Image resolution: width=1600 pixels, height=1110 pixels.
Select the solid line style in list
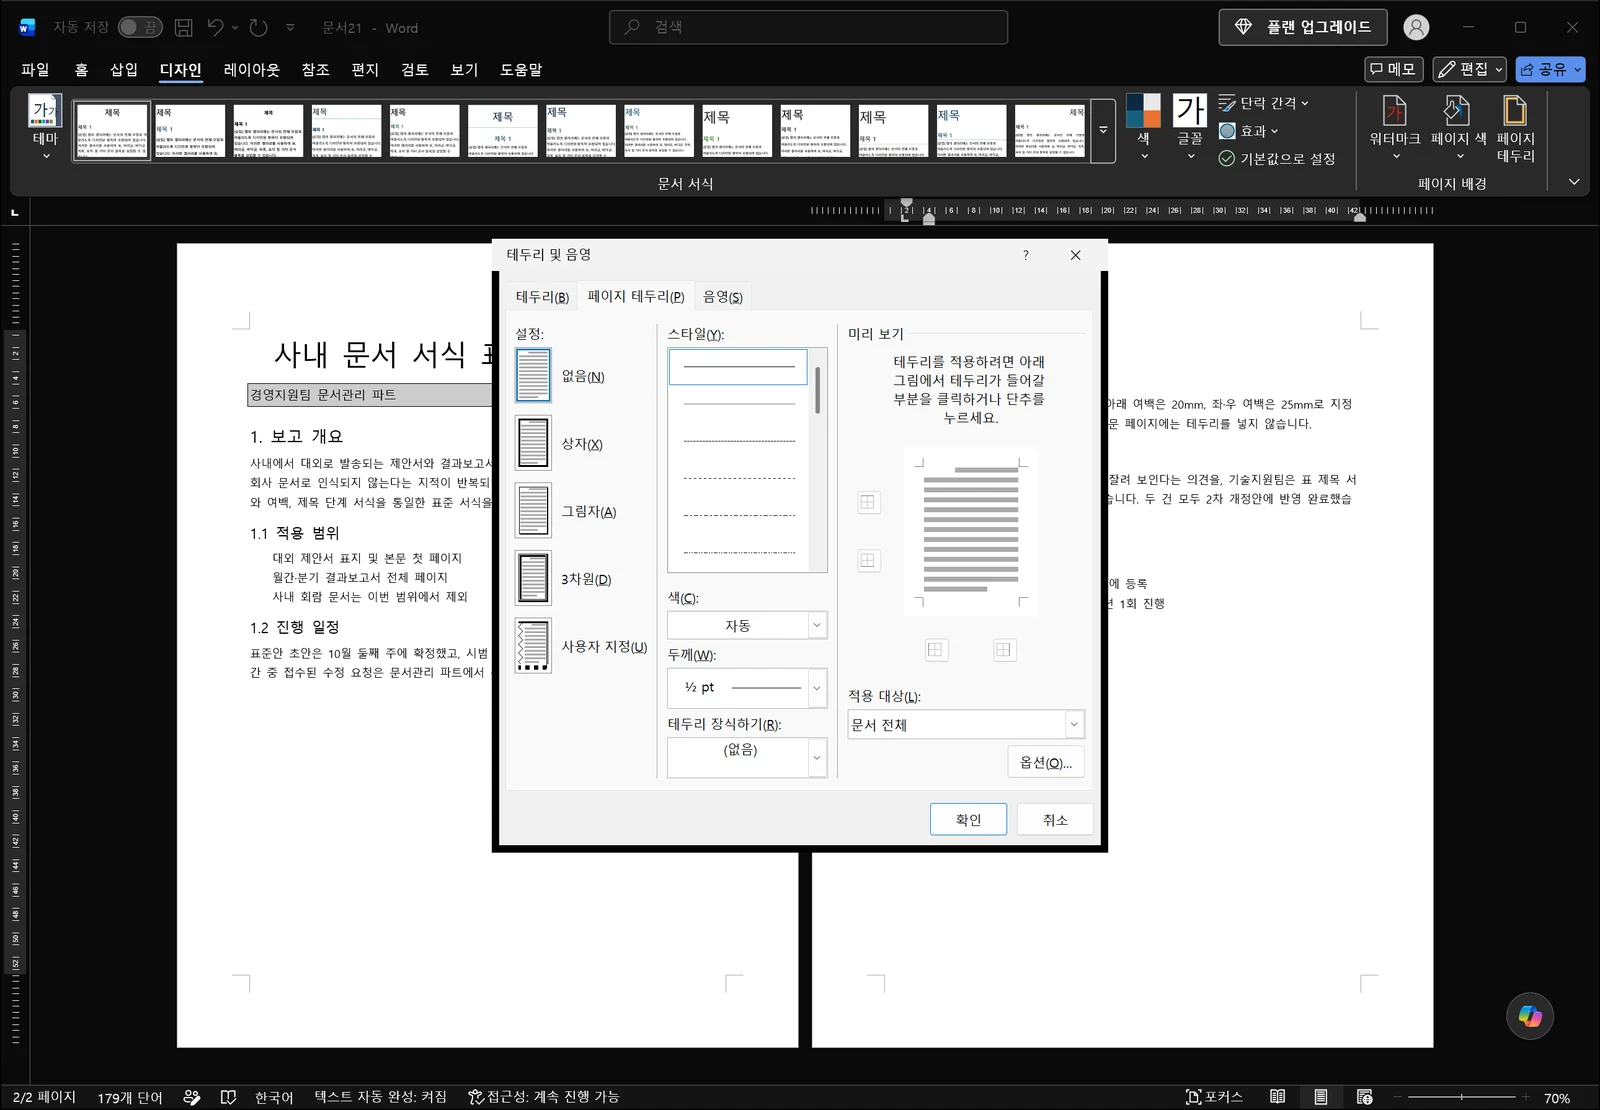click(738, 367)
